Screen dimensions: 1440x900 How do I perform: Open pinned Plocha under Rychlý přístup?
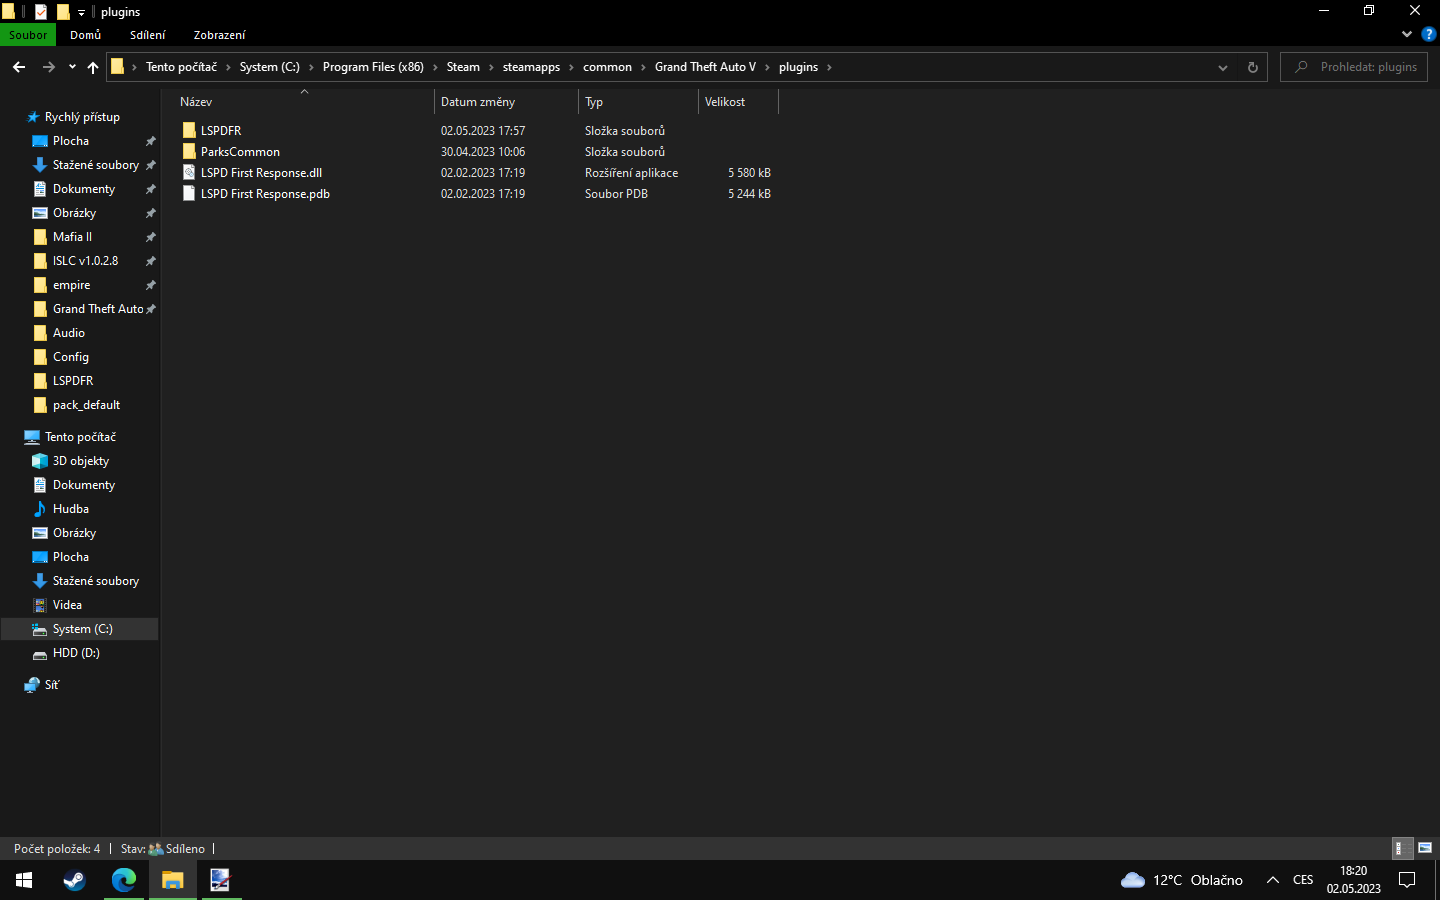(x=71, y=141)
